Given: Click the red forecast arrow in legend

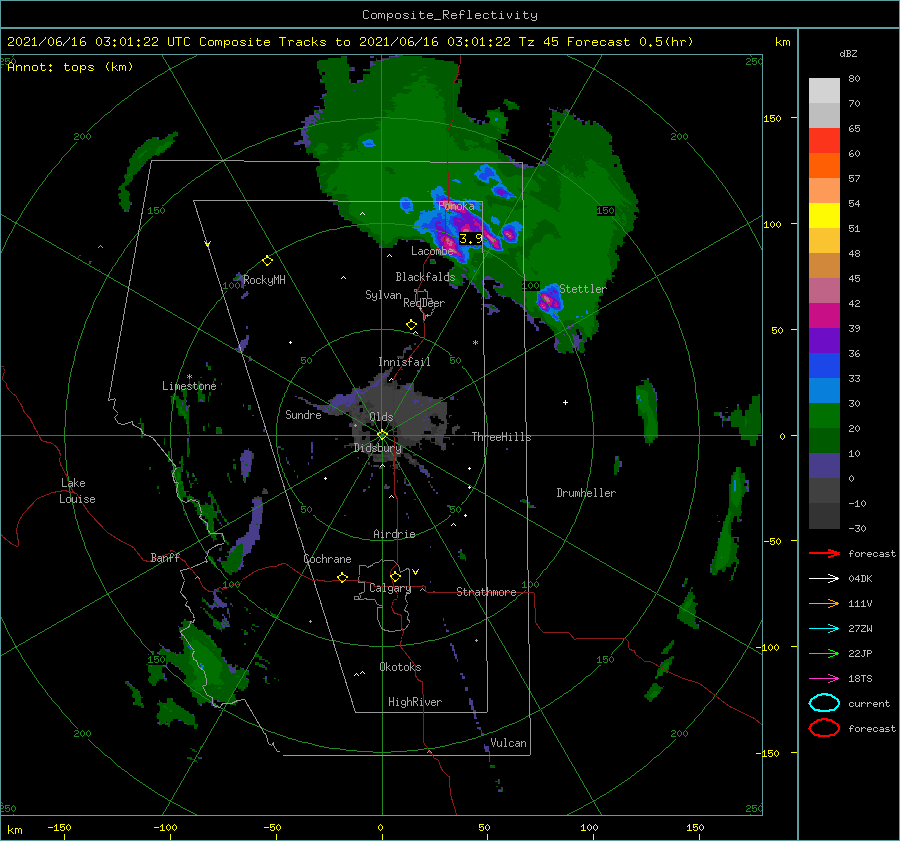Looking at the screenshot, I should tap(824, 553).
